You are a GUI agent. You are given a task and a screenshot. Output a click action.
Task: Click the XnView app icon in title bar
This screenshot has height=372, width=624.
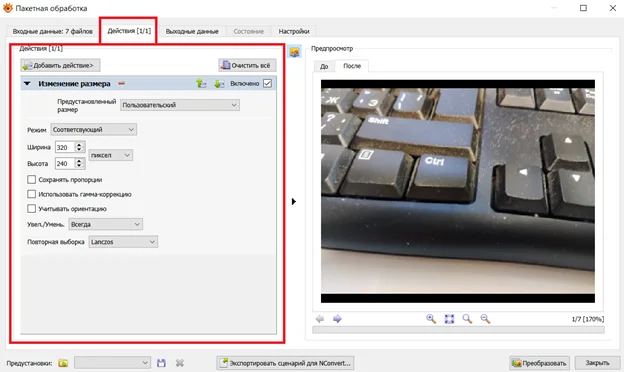8,8
